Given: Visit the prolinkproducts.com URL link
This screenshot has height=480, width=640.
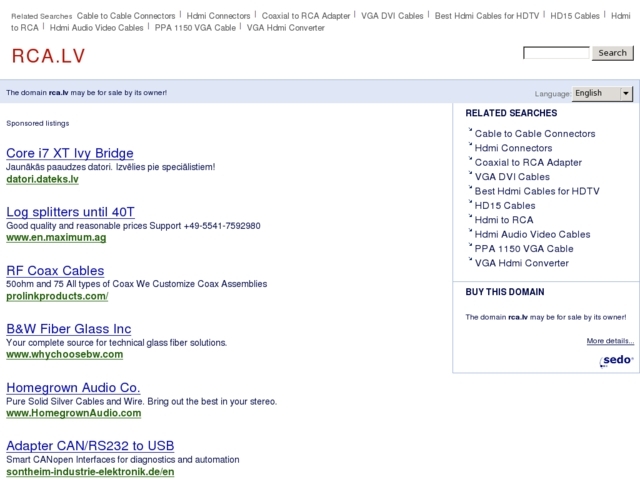Looking at the screenshot, I should tap(57, 296).
